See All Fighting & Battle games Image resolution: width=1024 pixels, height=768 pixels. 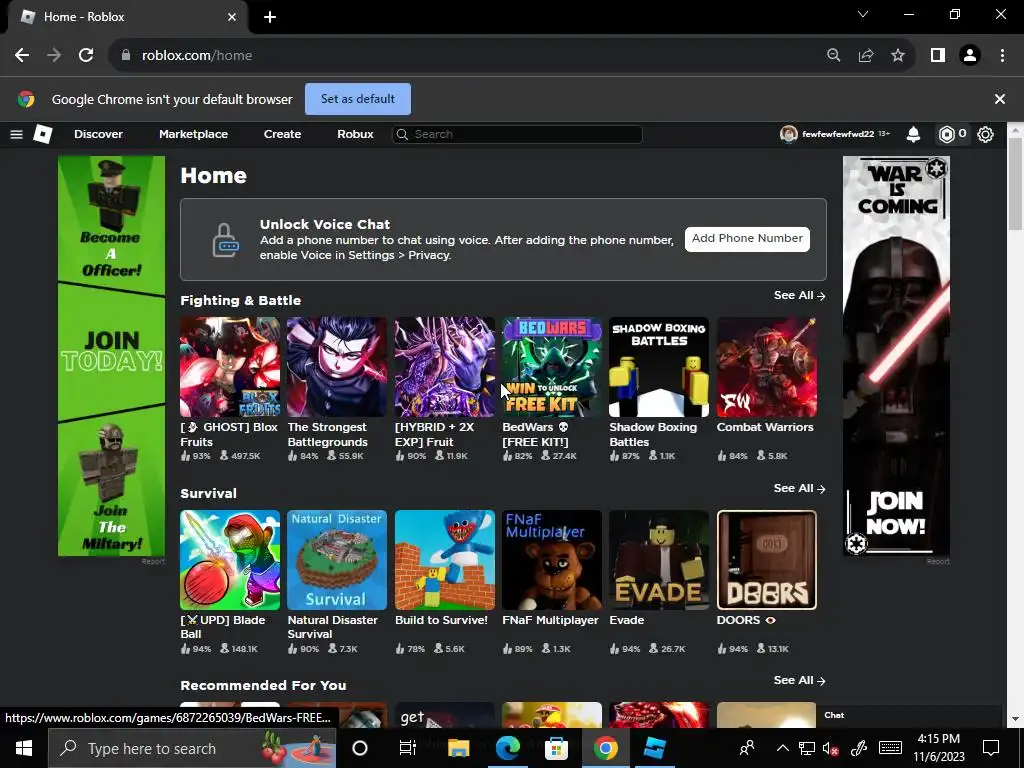point(799,296)
